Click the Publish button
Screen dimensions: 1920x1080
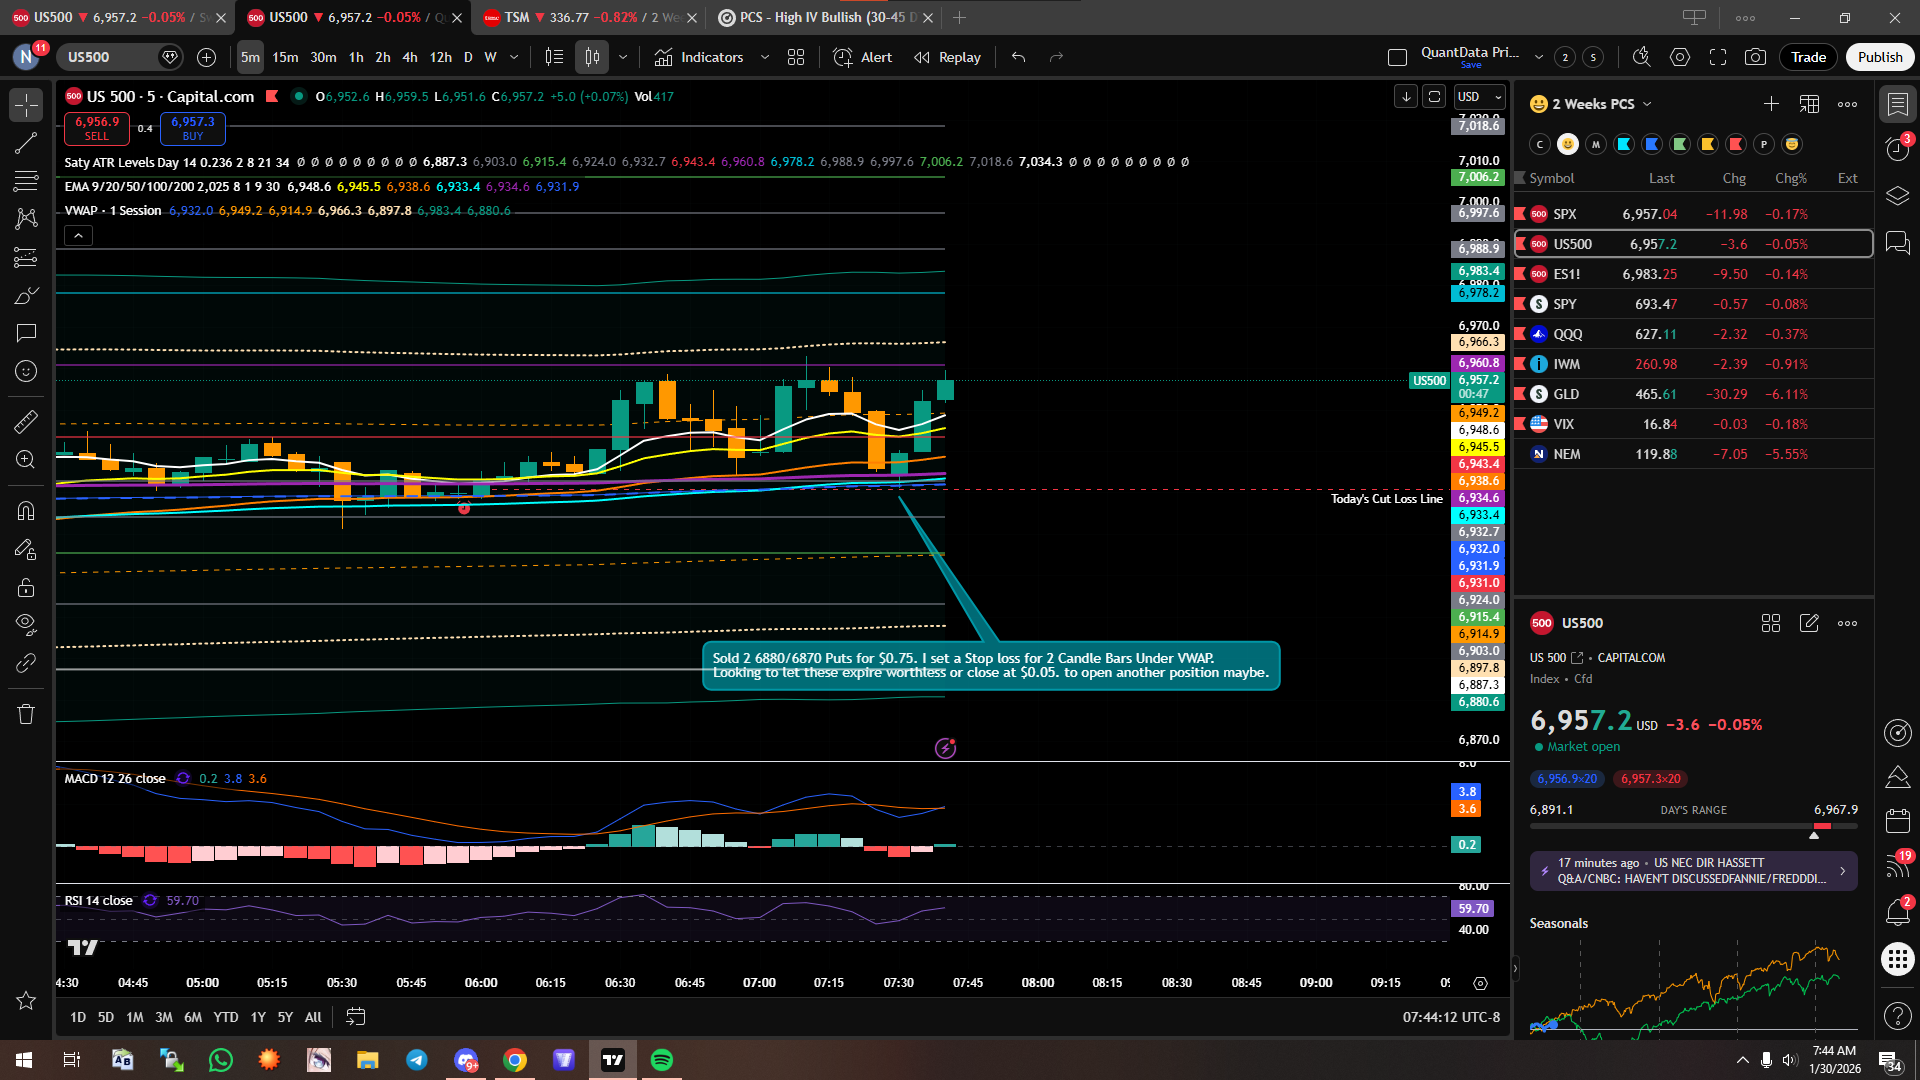click(x=1879, y=57)
